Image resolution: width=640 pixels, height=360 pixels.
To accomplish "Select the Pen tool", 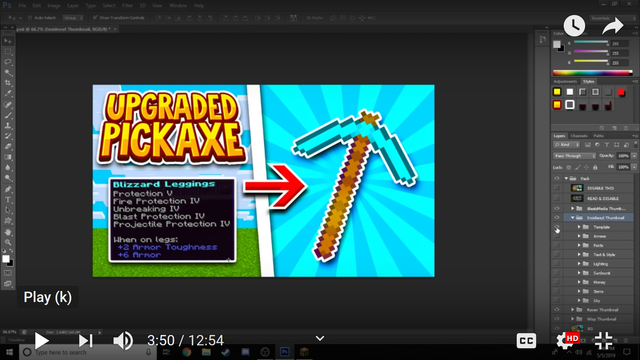I will (8, 189).
